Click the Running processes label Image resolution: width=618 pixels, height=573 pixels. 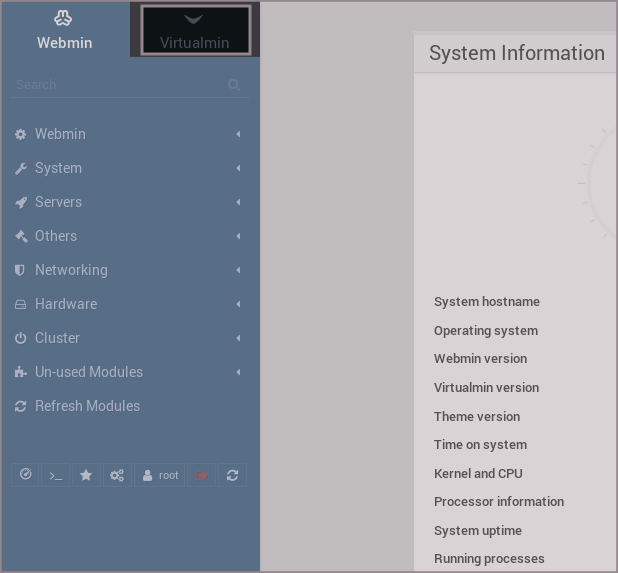(x=489, y=559)
